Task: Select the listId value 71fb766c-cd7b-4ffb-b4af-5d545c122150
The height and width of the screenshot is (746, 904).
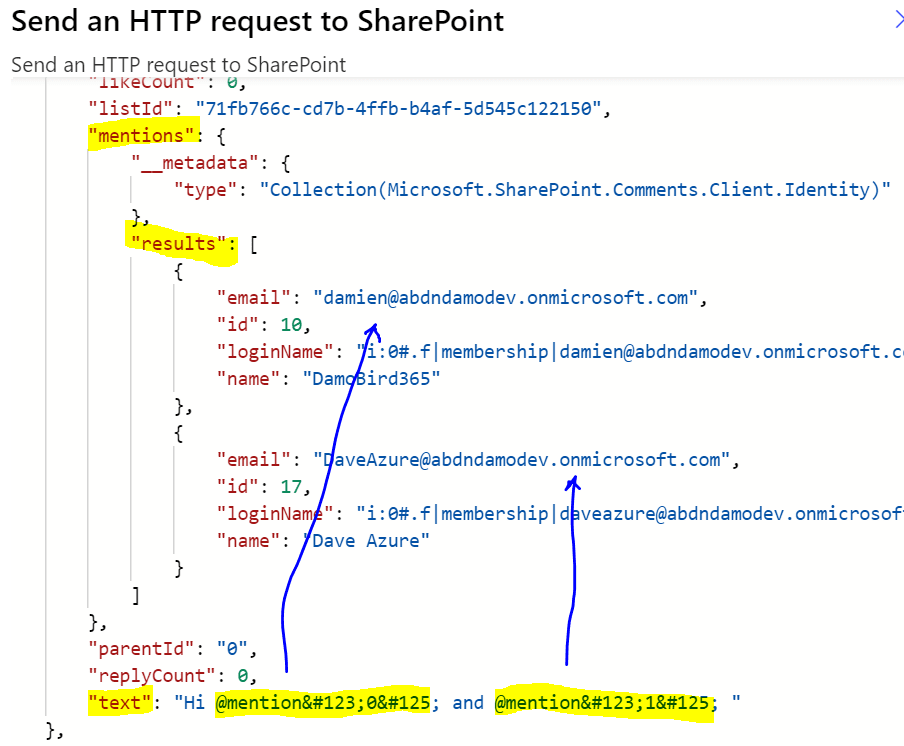Action: tap(398, 108)
